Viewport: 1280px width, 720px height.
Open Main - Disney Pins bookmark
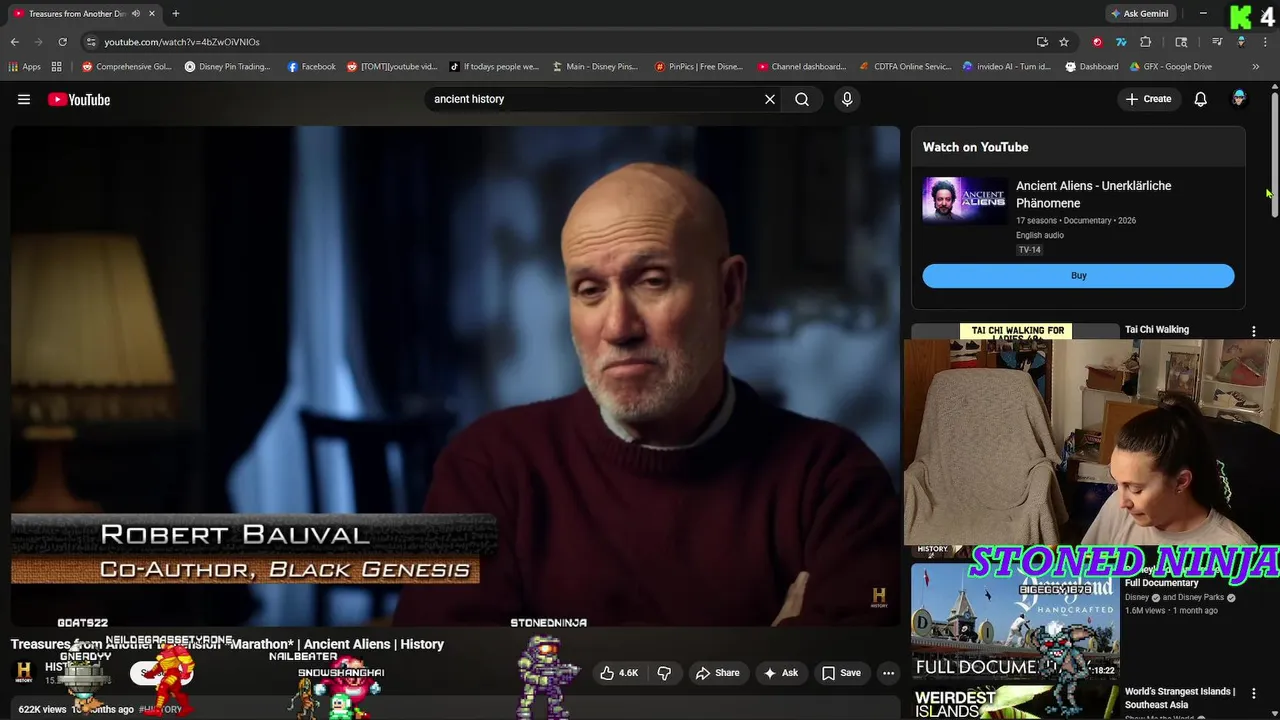coord(596,67)
